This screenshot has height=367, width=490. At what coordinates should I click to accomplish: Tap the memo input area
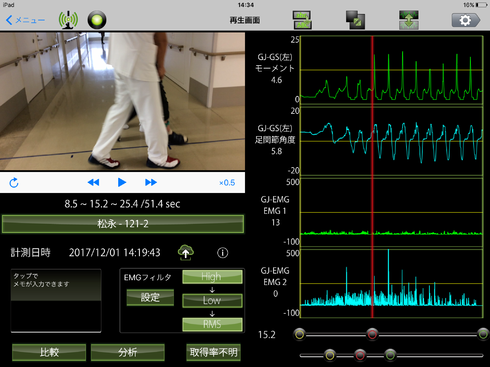point(56,301)
